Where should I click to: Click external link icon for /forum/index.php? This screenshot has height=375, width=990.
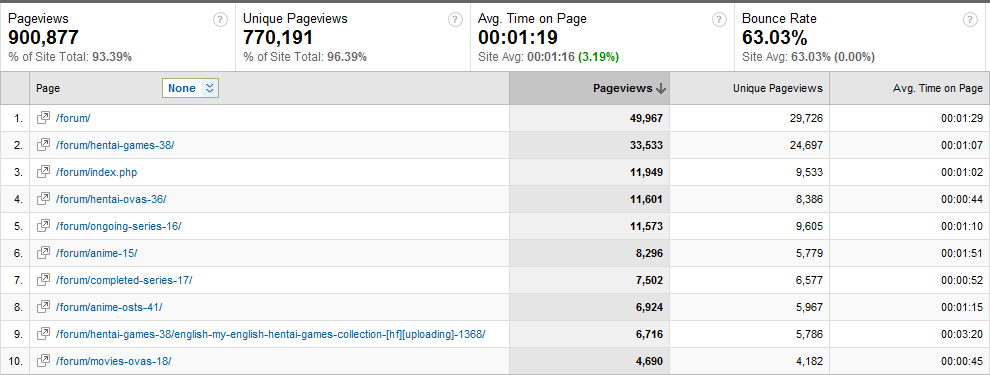43,172
